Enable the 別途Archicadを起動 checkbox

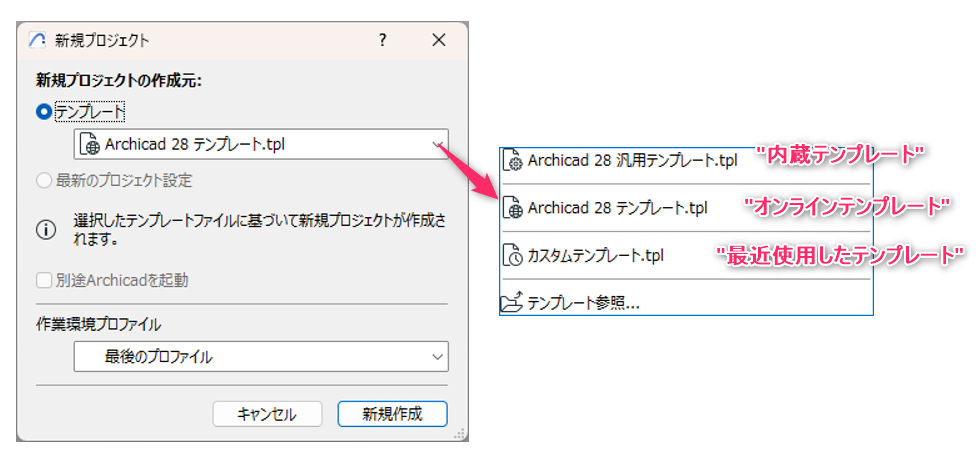coord(44,280)
